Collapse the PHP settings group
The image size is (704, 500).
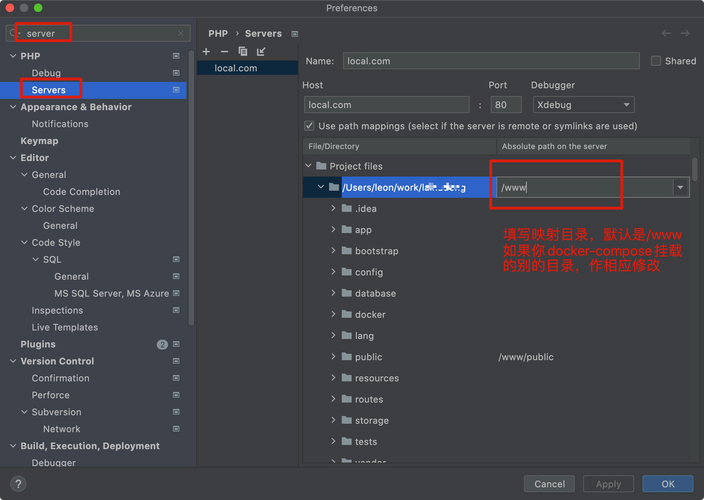coord(13,56)
